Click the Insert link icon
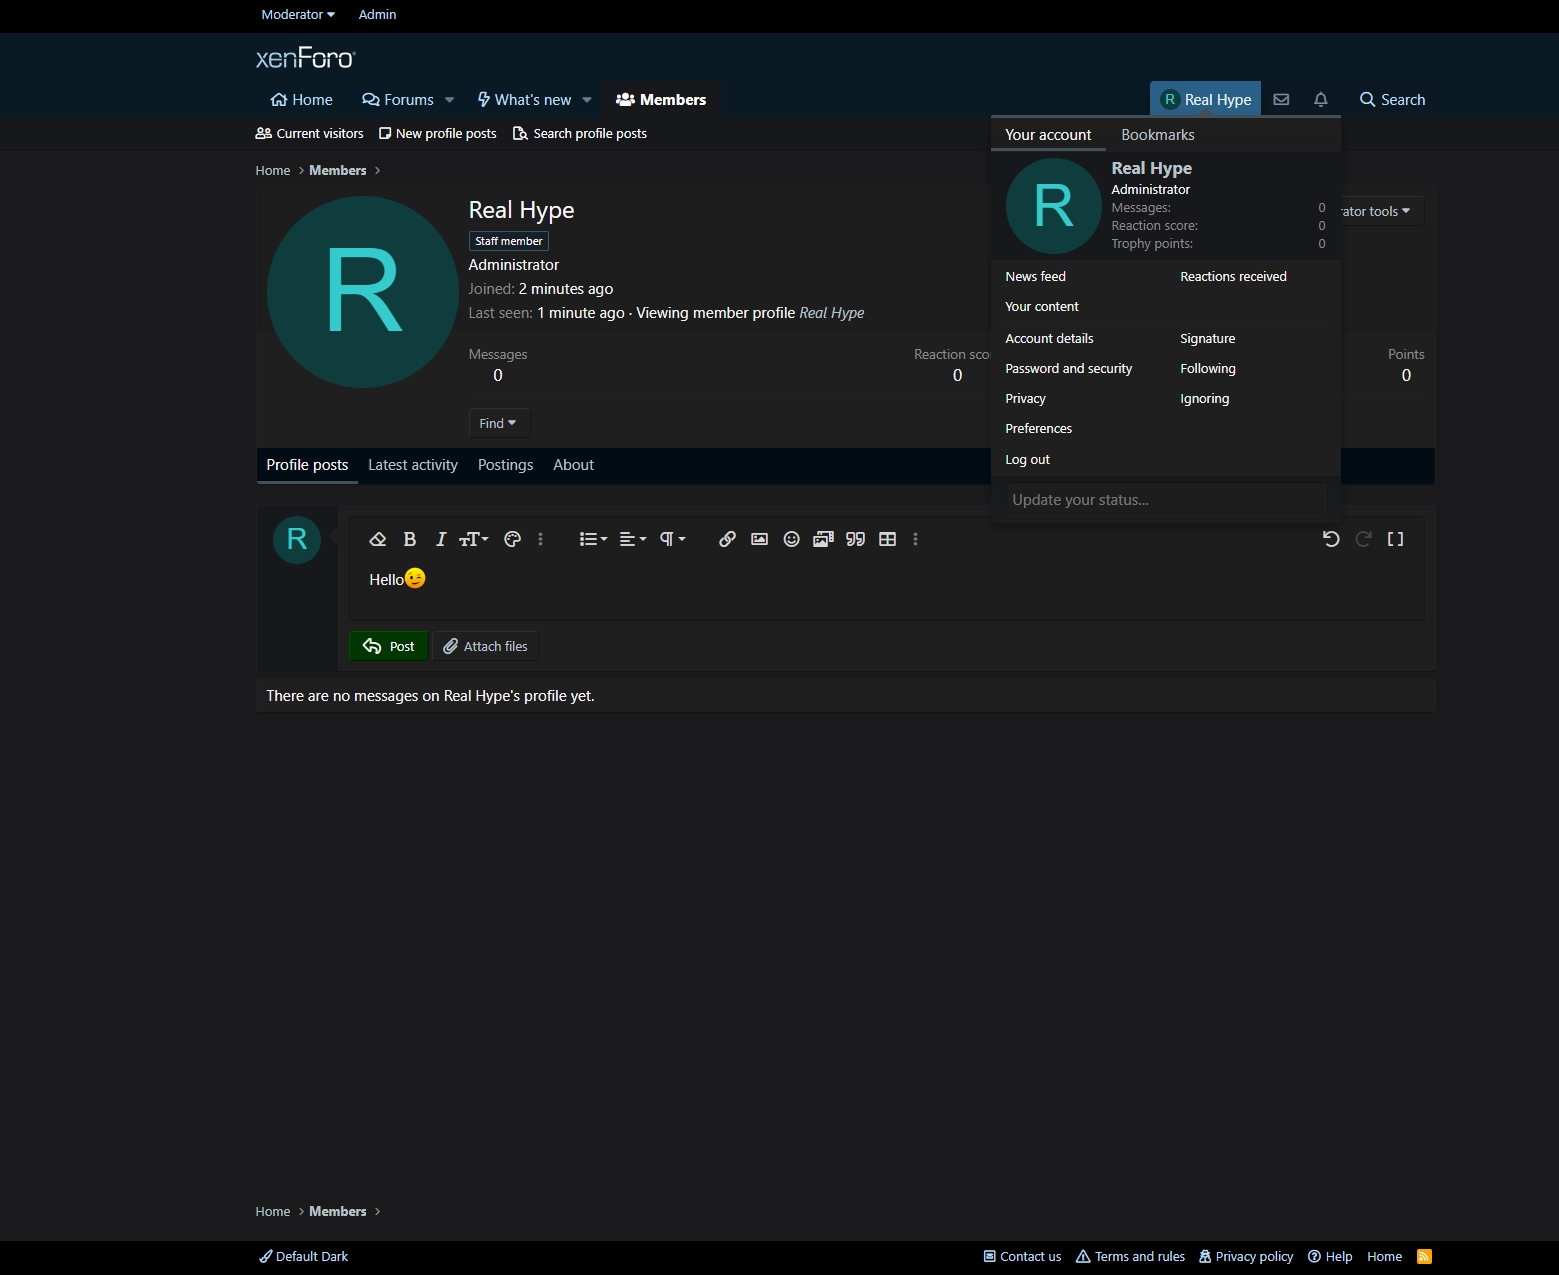 pyautogui.click(x=727, y=539)
